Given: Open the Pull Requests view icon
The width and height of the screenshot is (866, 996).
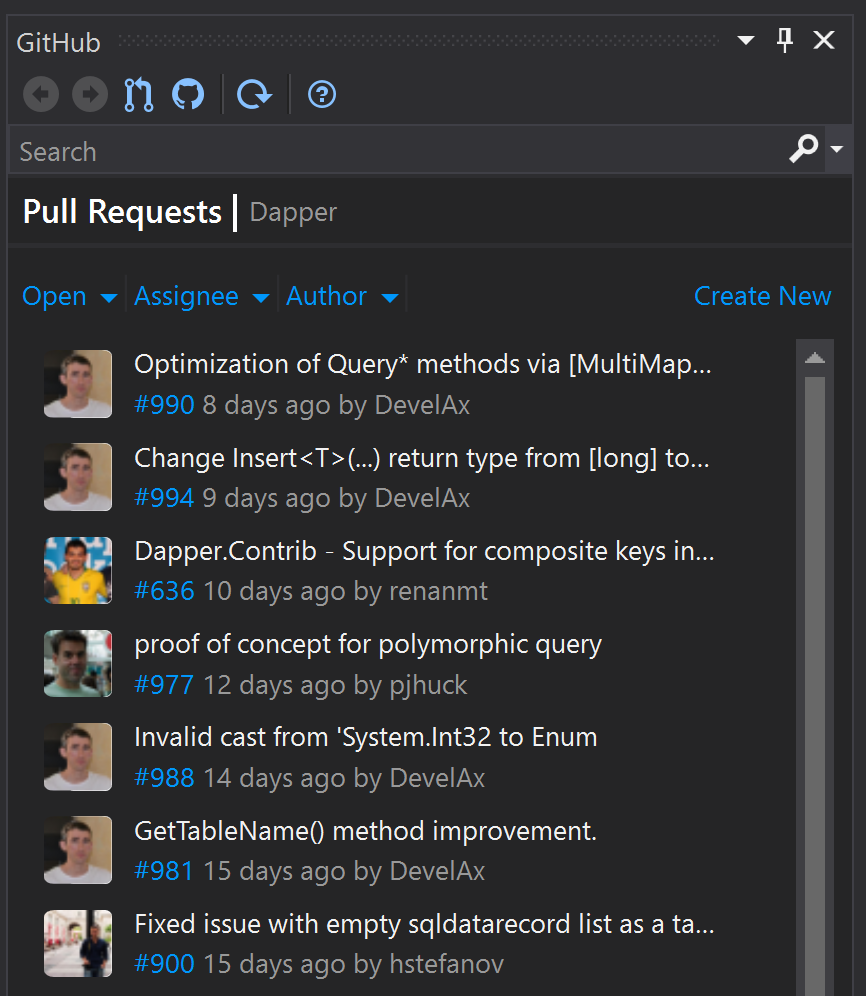Looking at the screenshot, I should (x=139, y=95).
